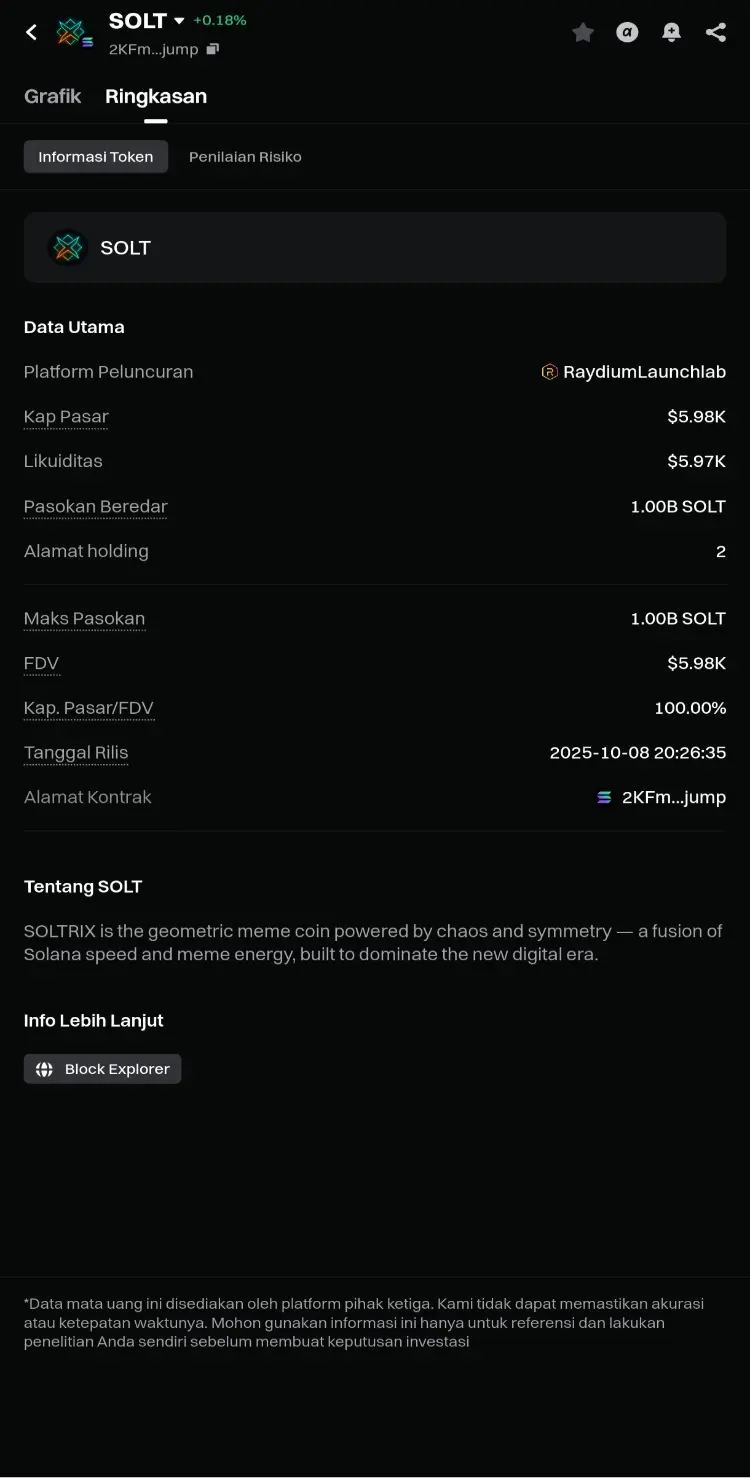Click the RaydiumLaunchlab platform icon
Image resolution: width=750 pixels, height=1478 pixels.
tap(549, 372)
